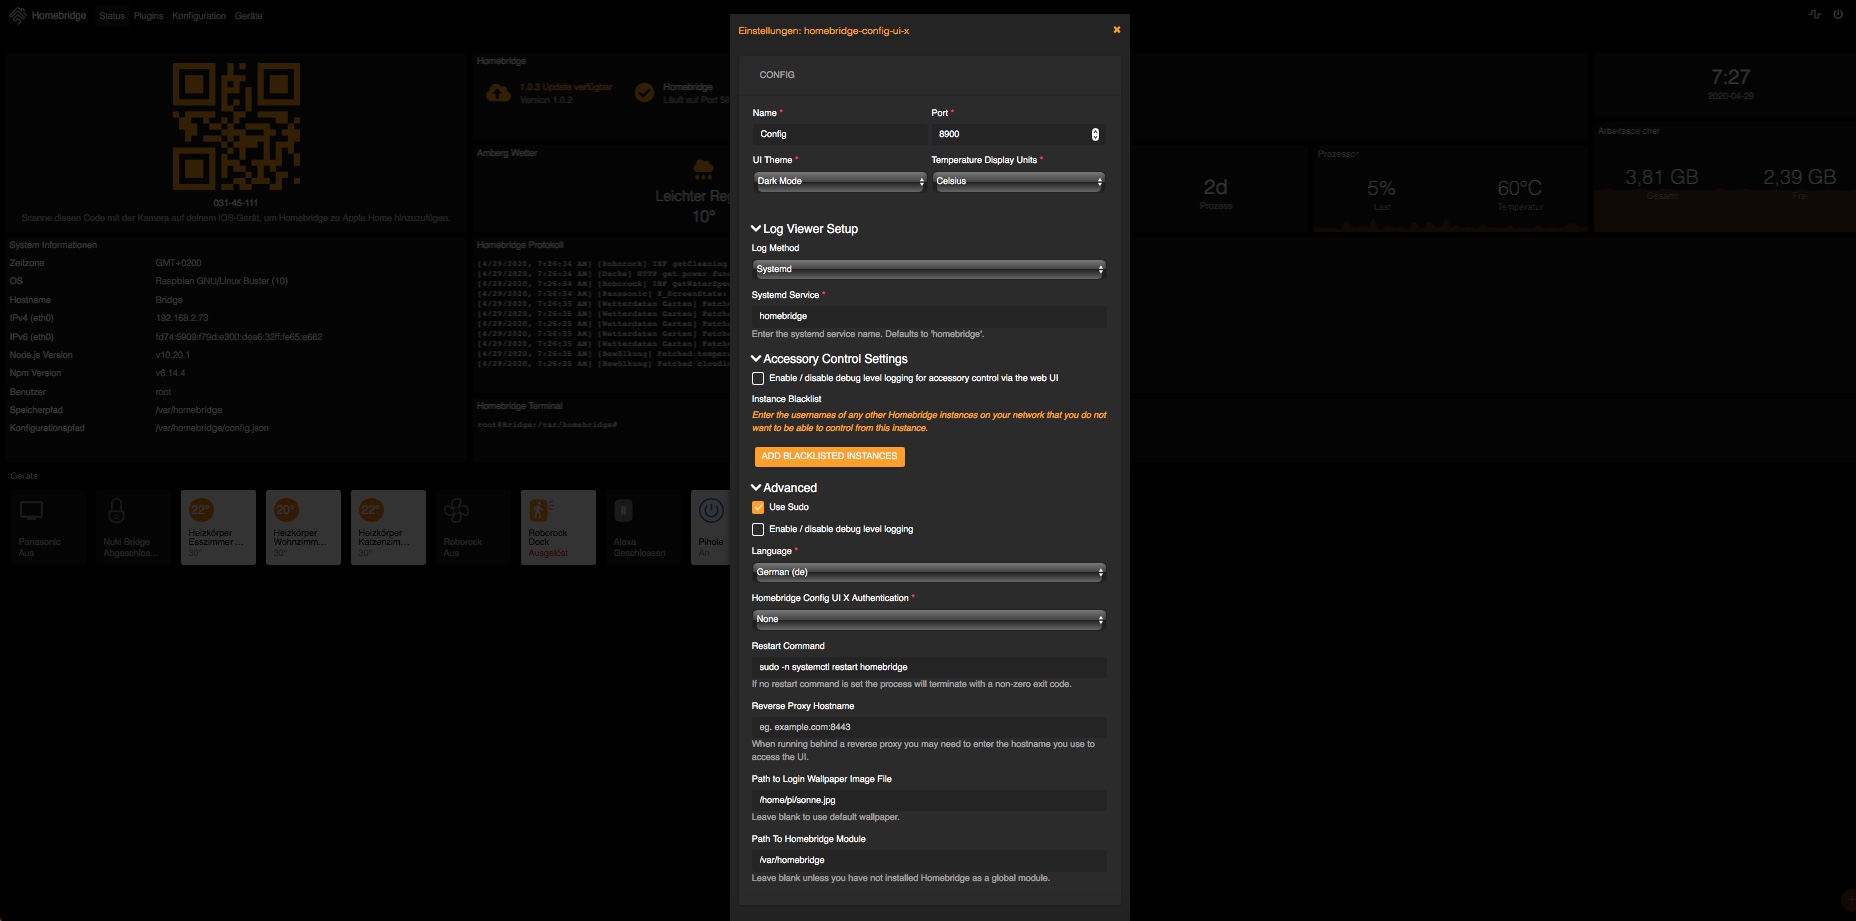This screenshot has width=1856, height=921.
Task: Open the UI Theme dropdown
Action: pos(839,182)
